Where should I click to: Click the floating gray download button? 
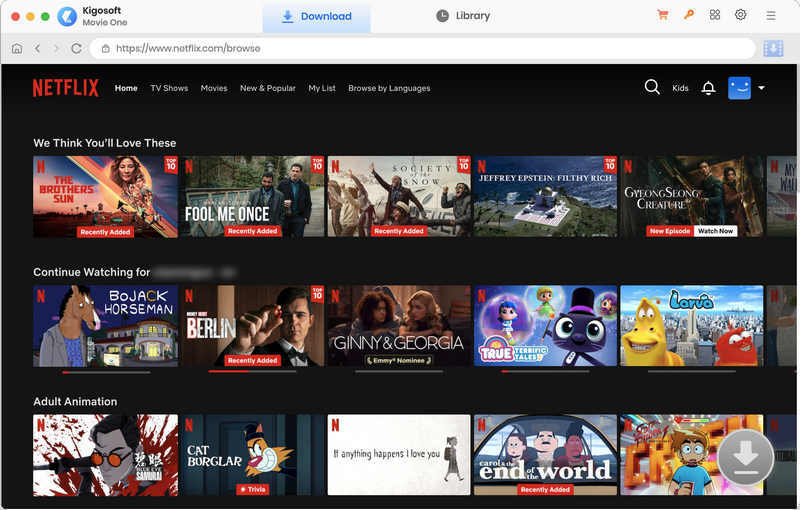pos(745,456)
